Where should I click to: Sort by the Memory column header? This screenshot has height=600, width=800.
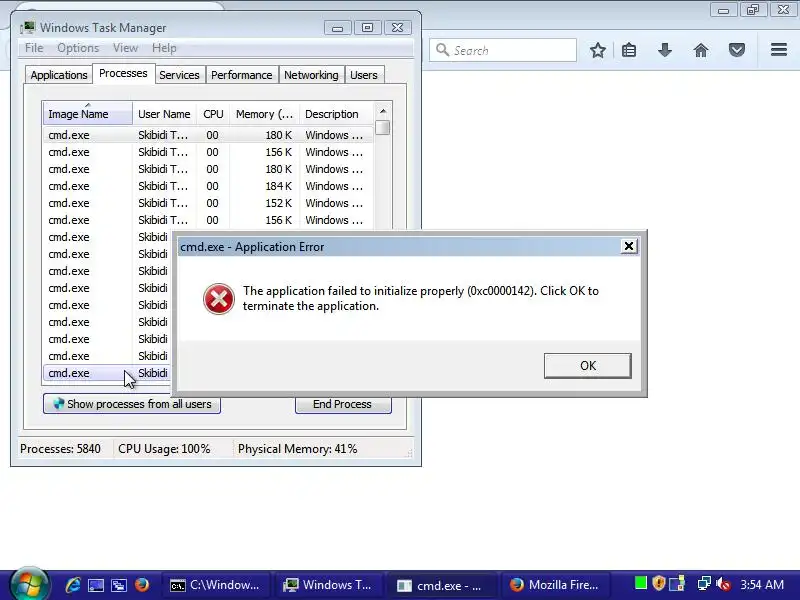coord(264,114)
